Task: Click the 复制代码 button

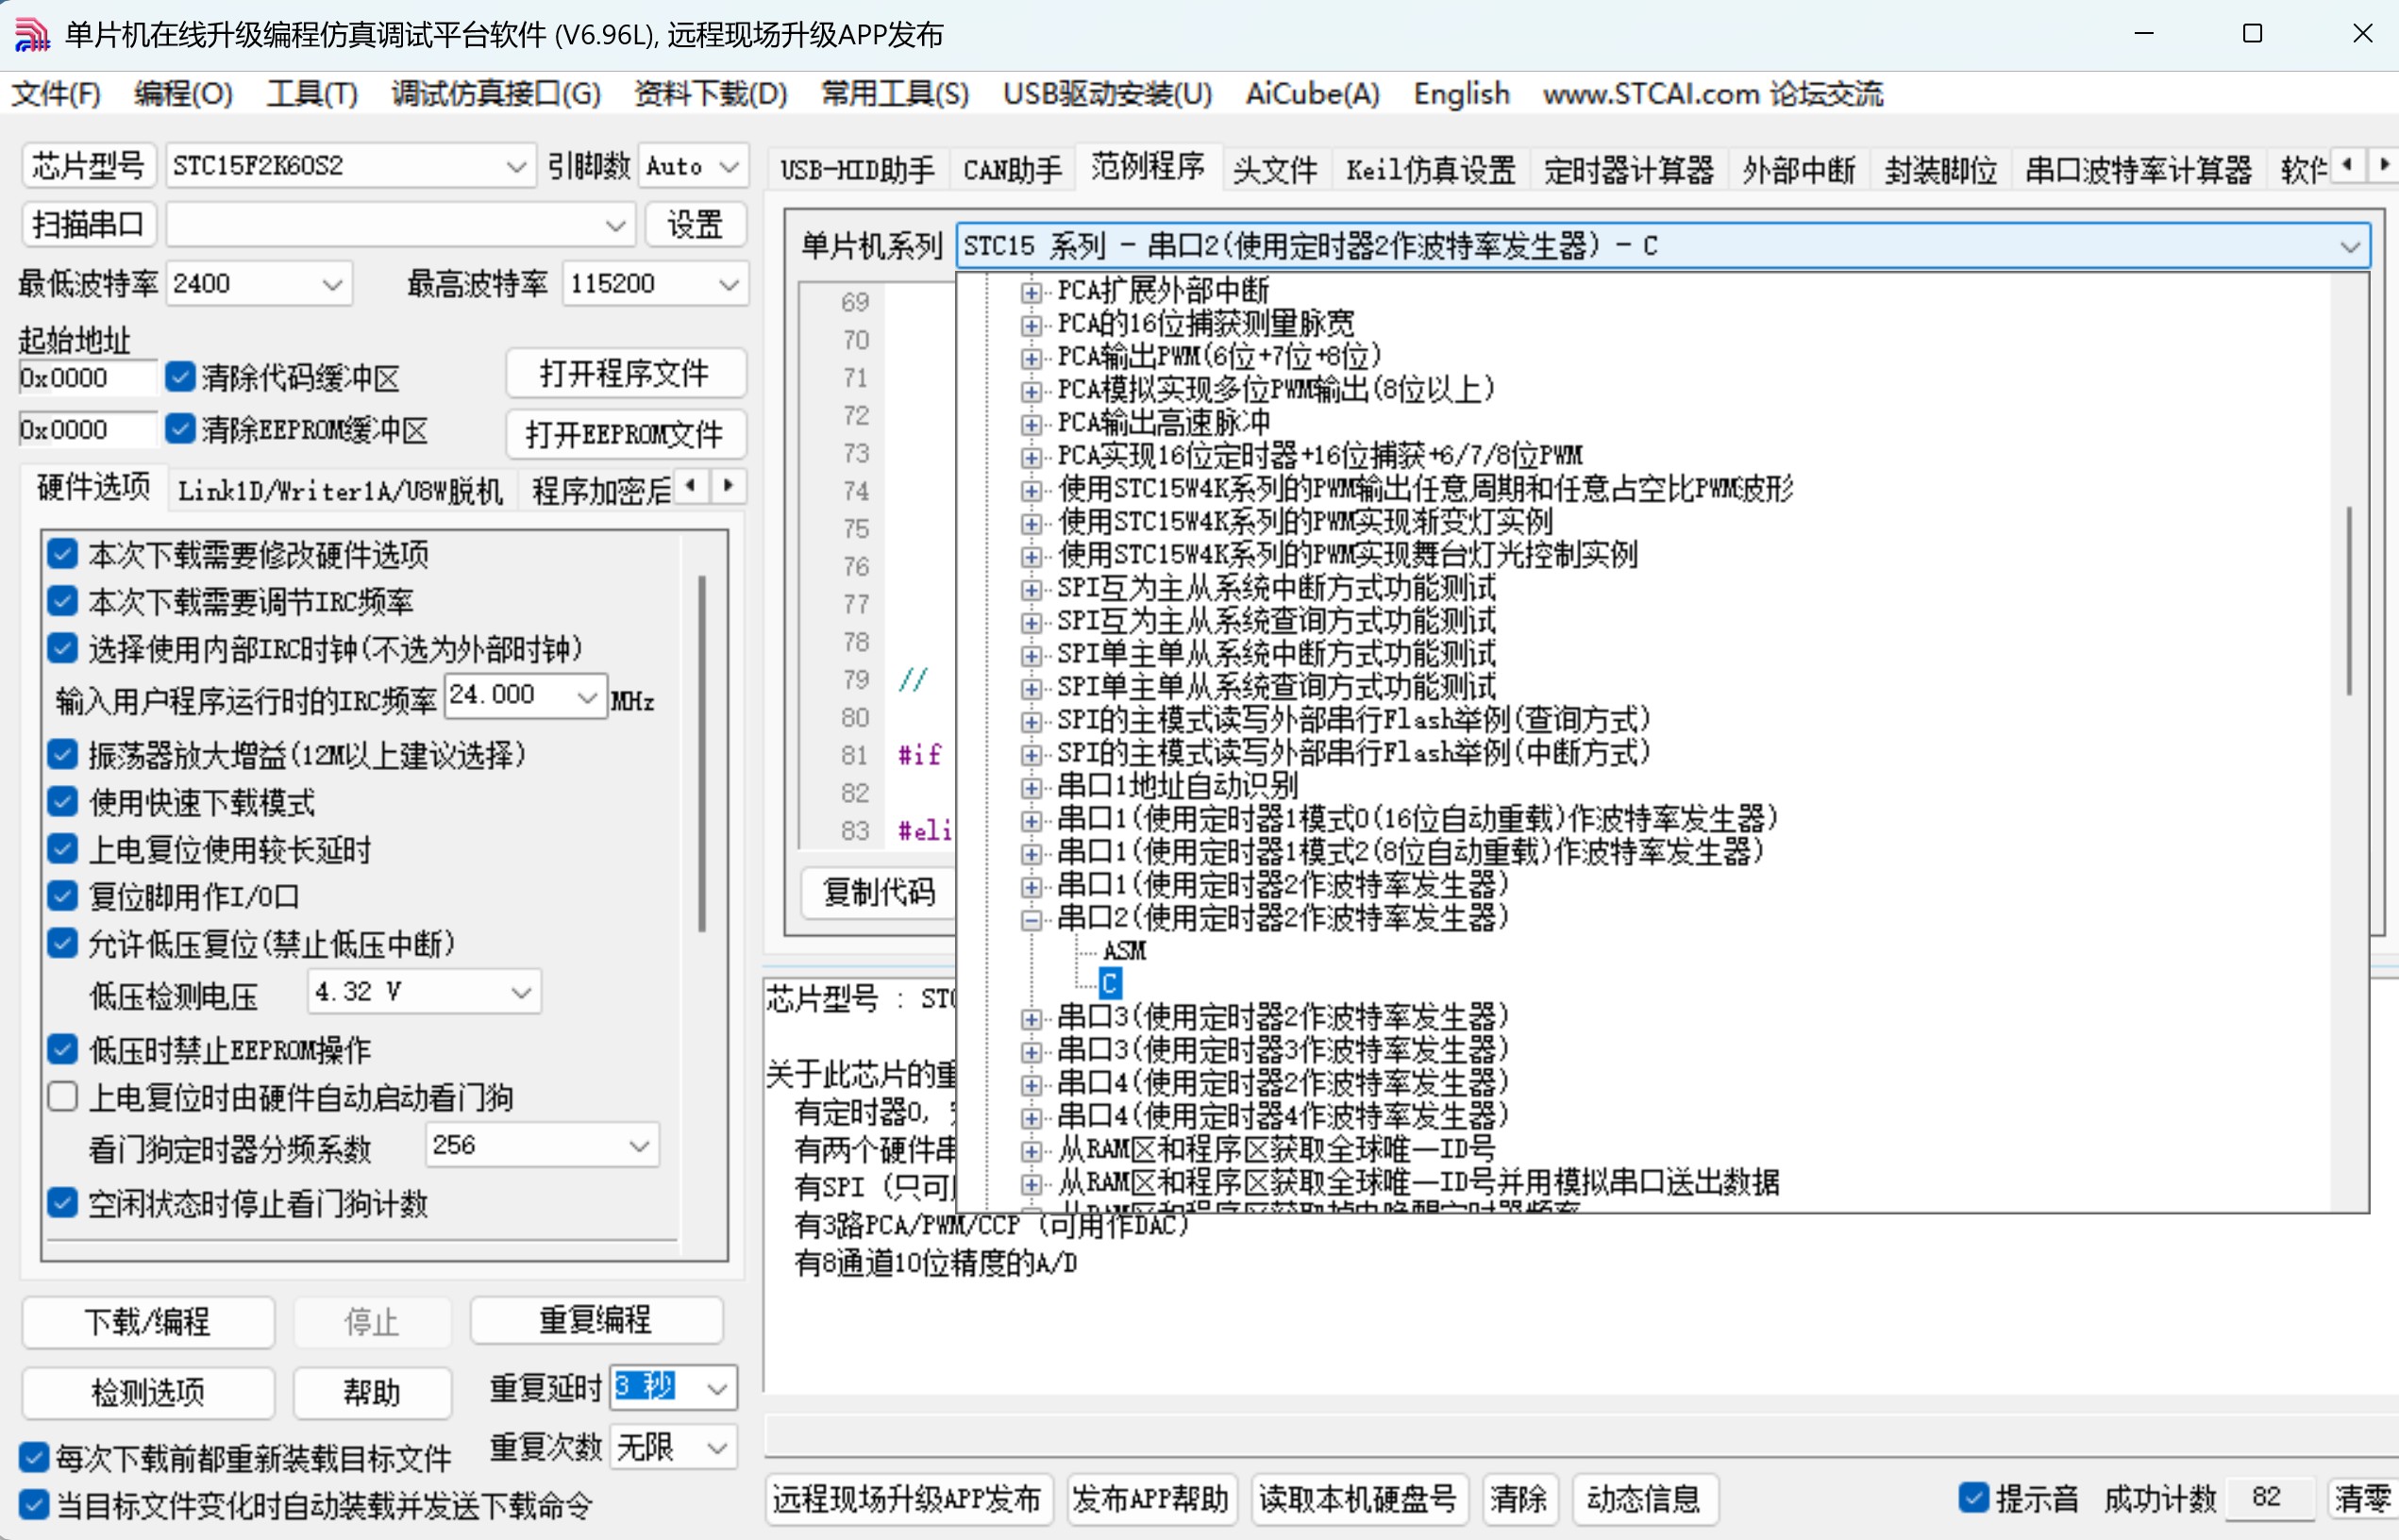Action: 878,893
